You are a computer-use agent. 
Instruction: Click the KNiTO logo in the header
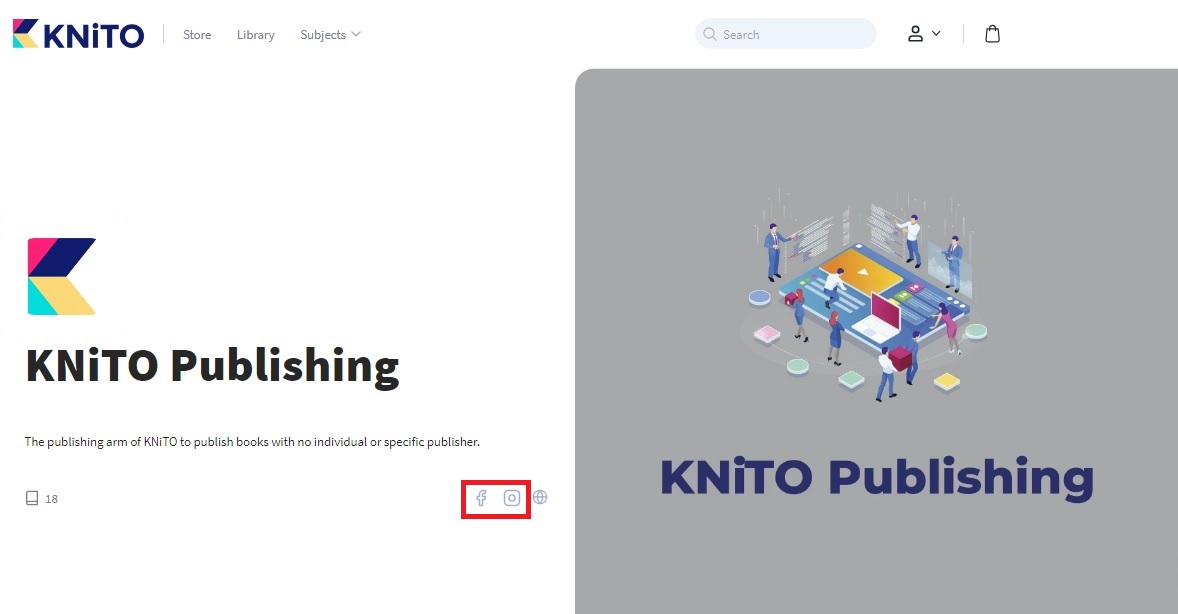tap(78, 34)
